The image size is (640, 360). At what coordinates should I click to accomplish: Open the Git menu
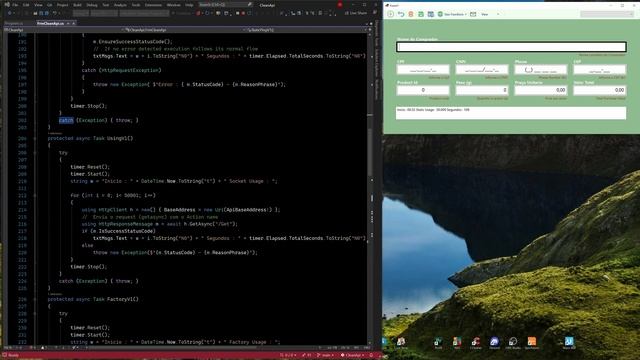[49, 5]
